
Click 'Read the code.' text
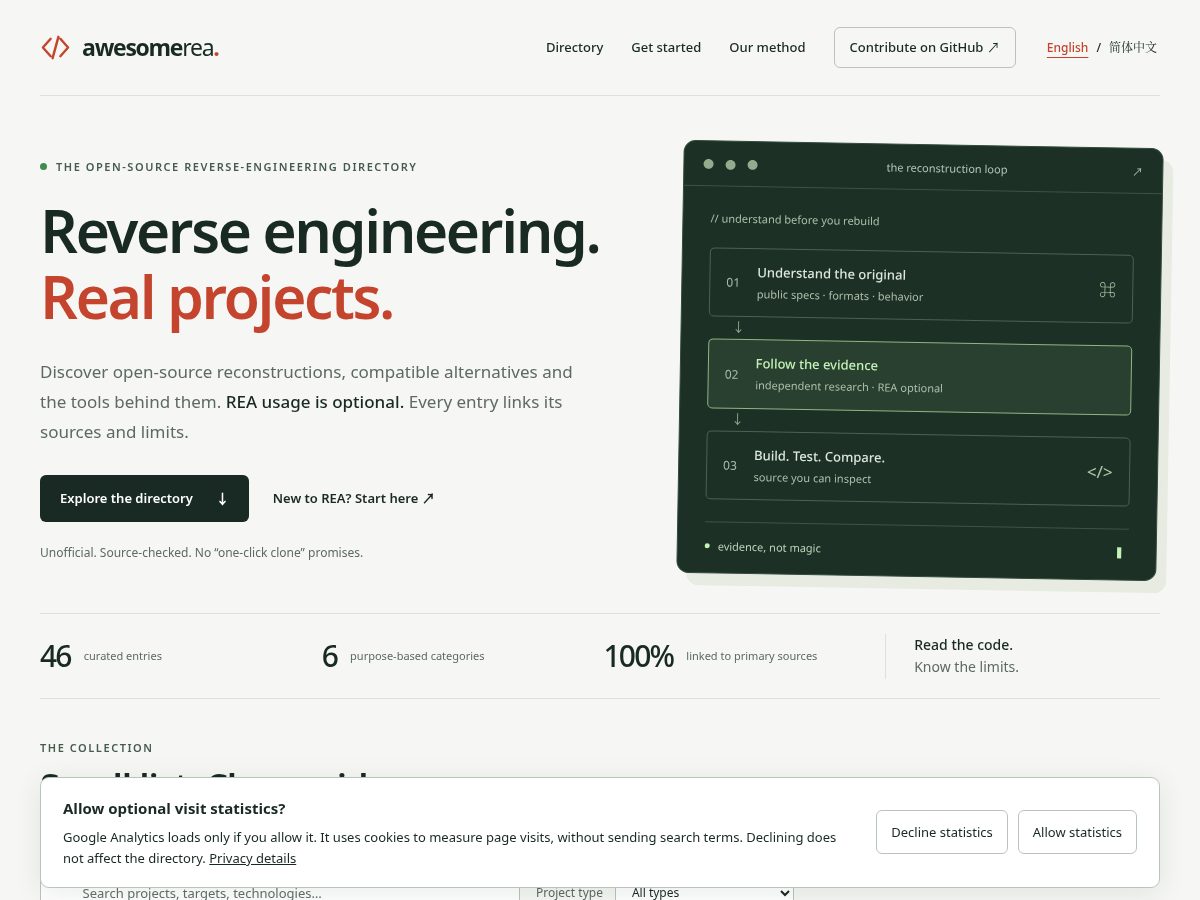(963, 645)
